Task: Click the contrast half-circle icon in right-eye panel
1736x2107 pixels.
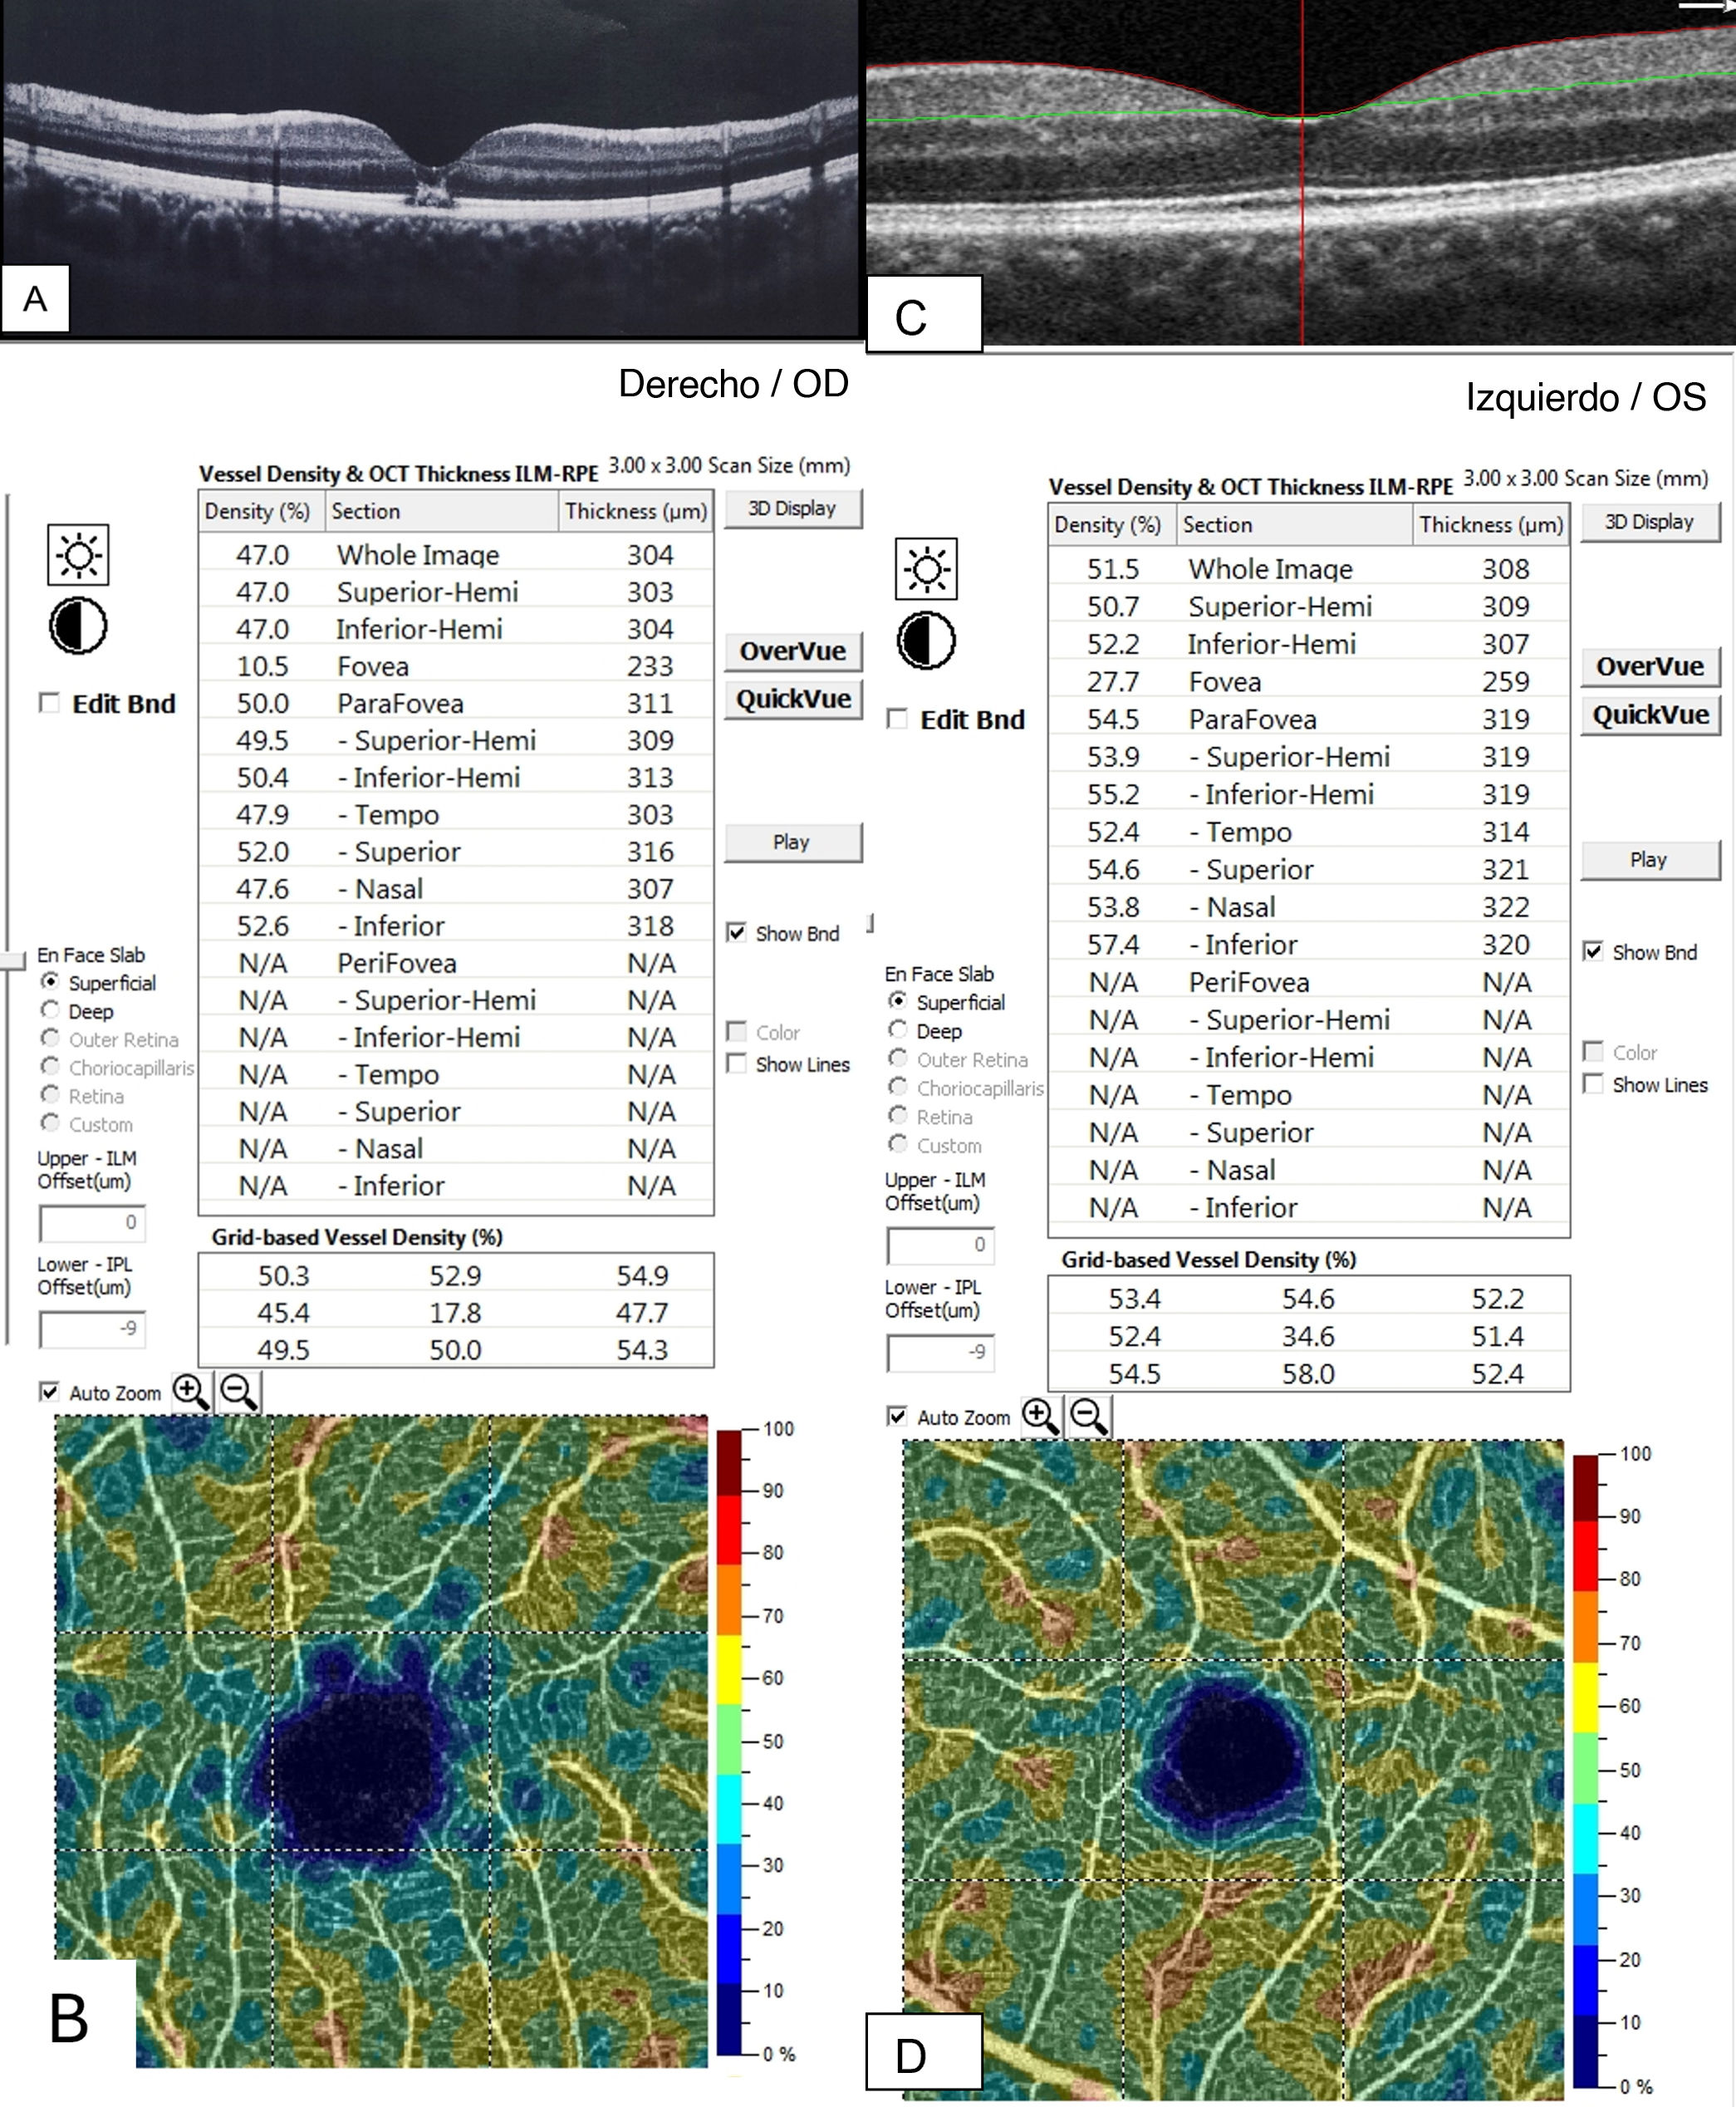Action: (x=78, y=626)
